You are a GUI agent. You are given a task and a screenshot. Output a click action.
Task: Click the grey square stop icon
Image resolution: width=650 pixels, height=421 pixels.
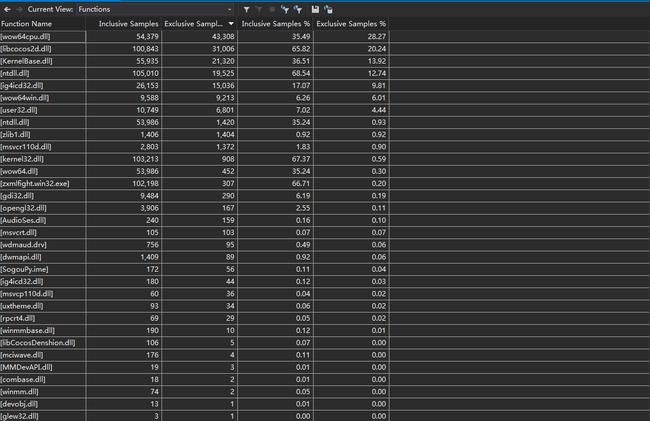[272, 9]
